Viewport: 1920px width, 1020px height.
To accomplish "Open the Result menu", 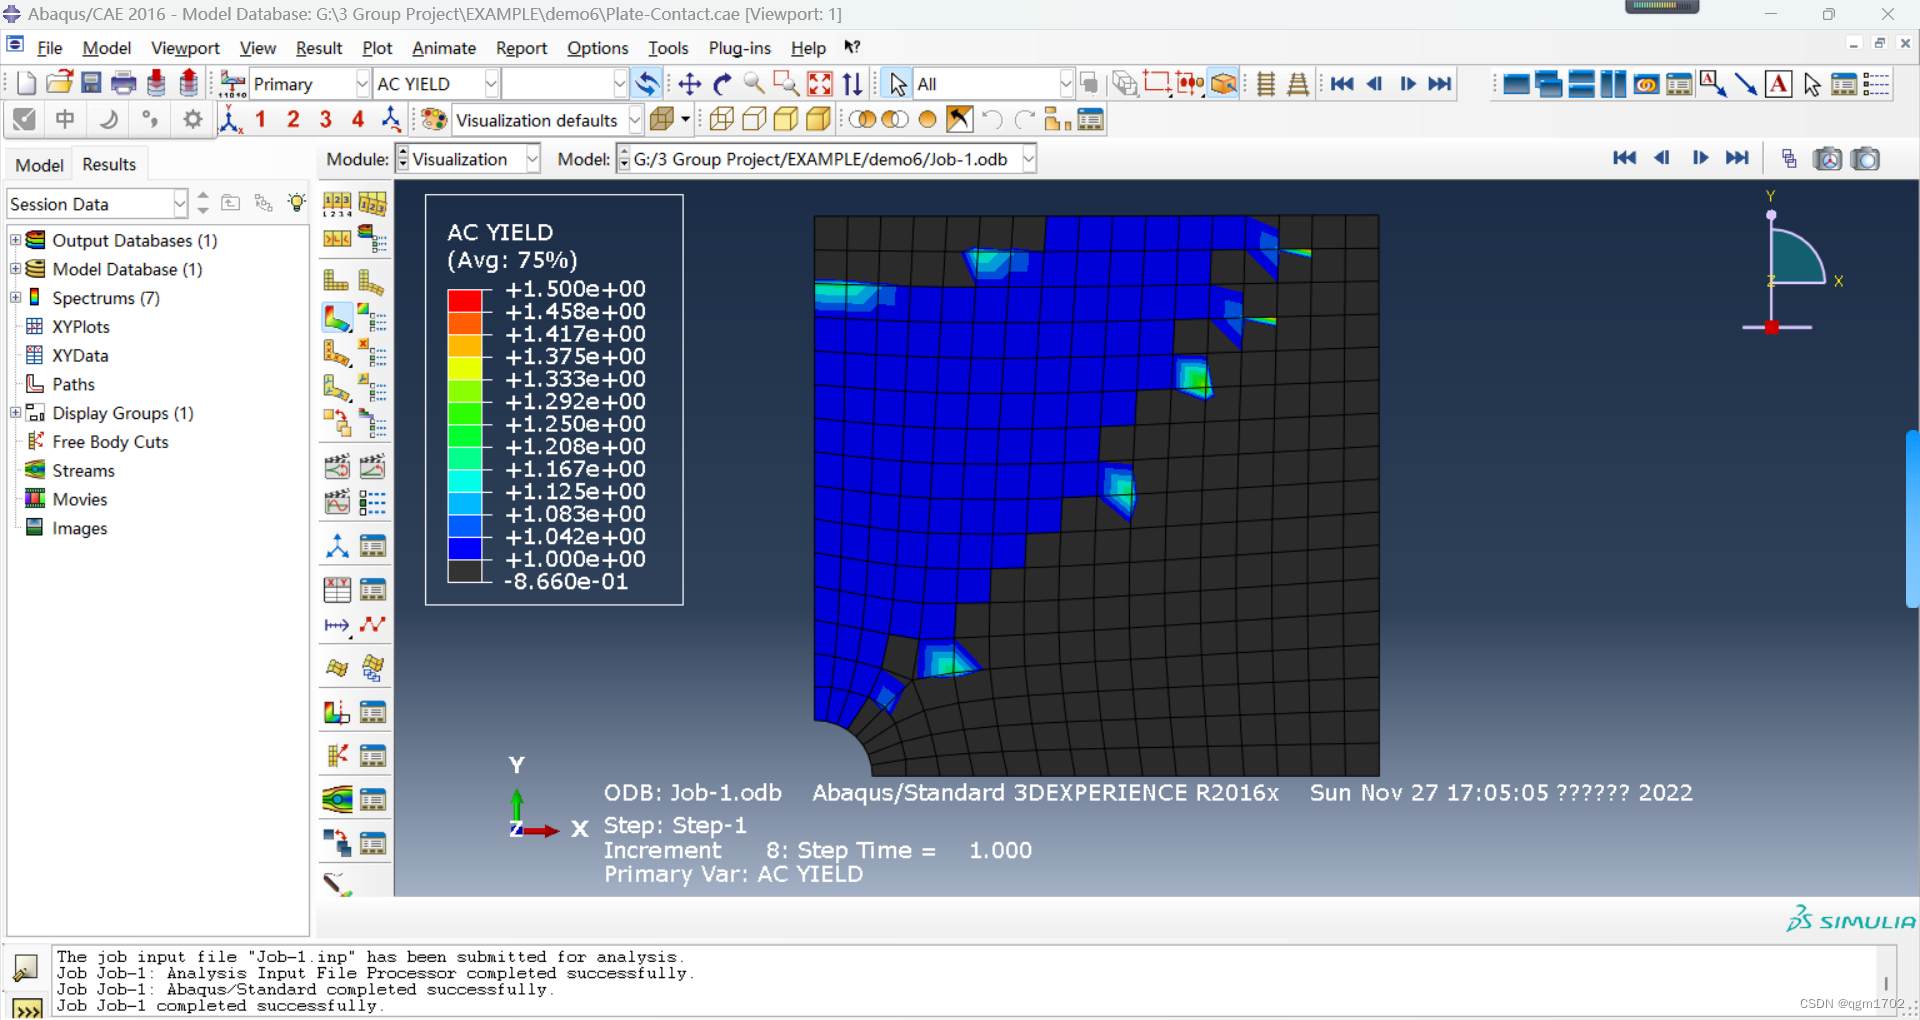I will coord(319,48).
